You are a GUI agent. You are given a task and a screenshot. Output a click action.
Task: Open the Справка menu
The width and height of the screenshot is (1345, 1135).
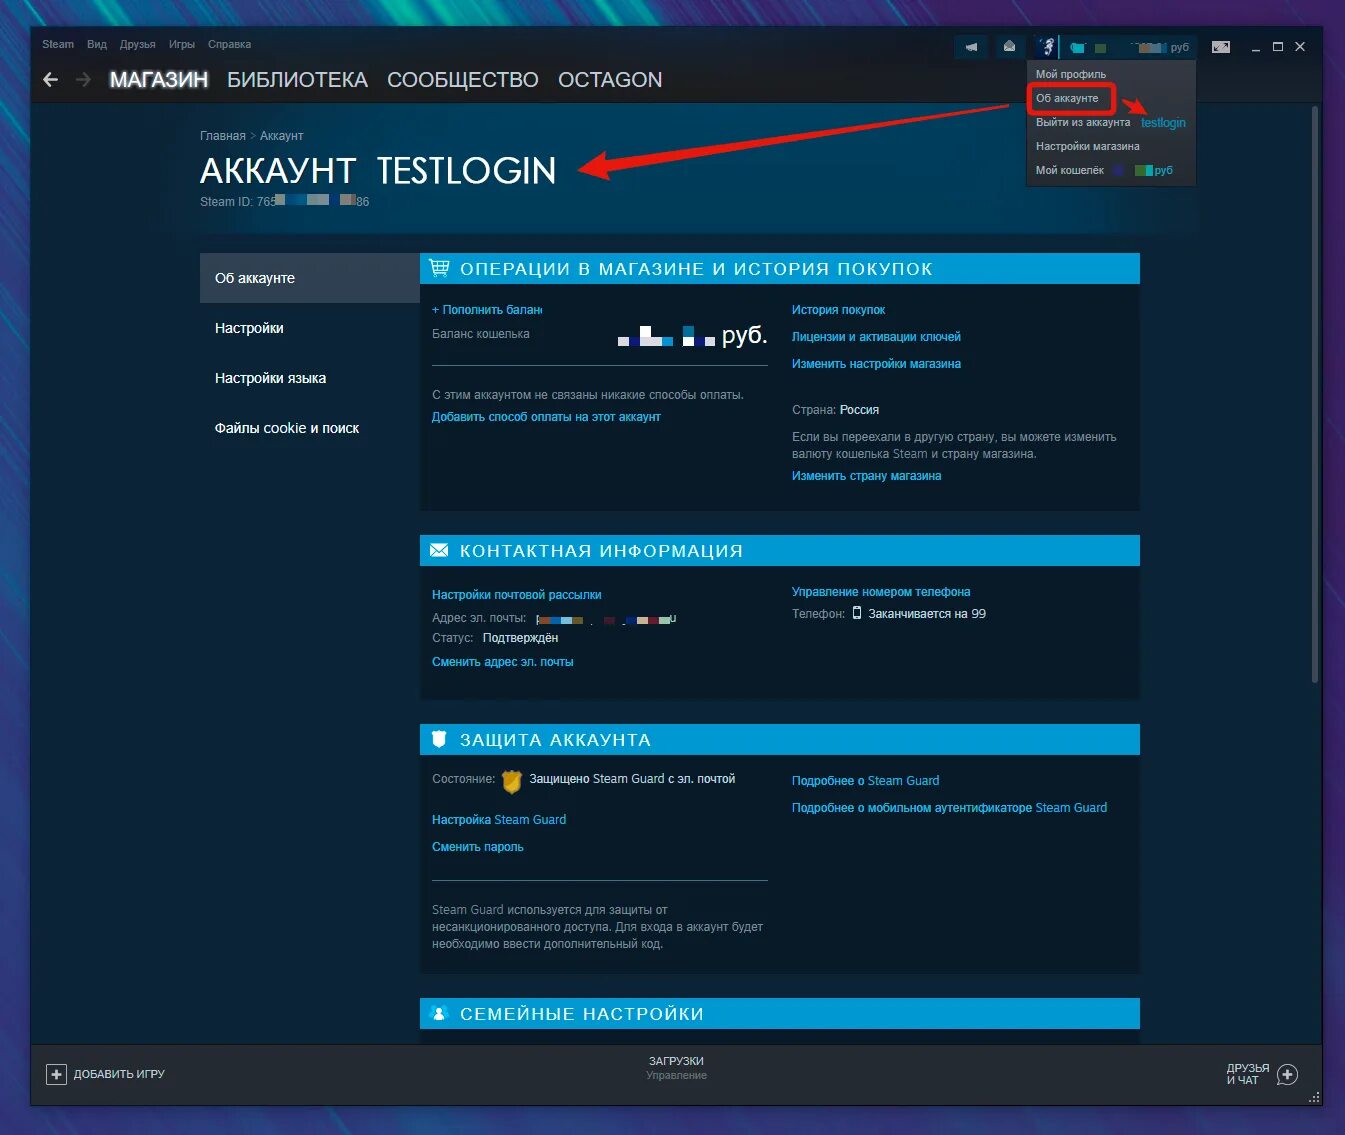[x=230, y=44]
